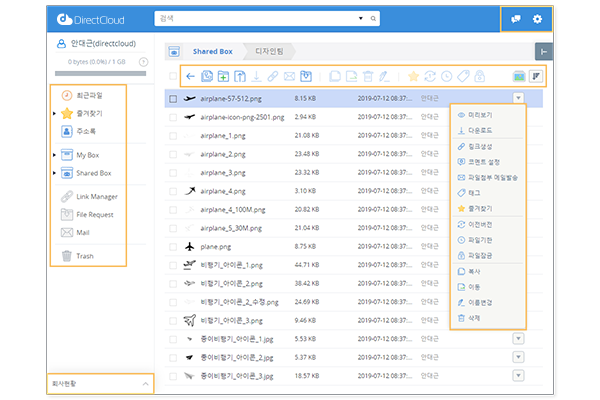Expand the 즐겨찾기 tree arrow in sidebar
This screenshot has height=400, width=600.
pyautogui.click(x=54, y=113)
